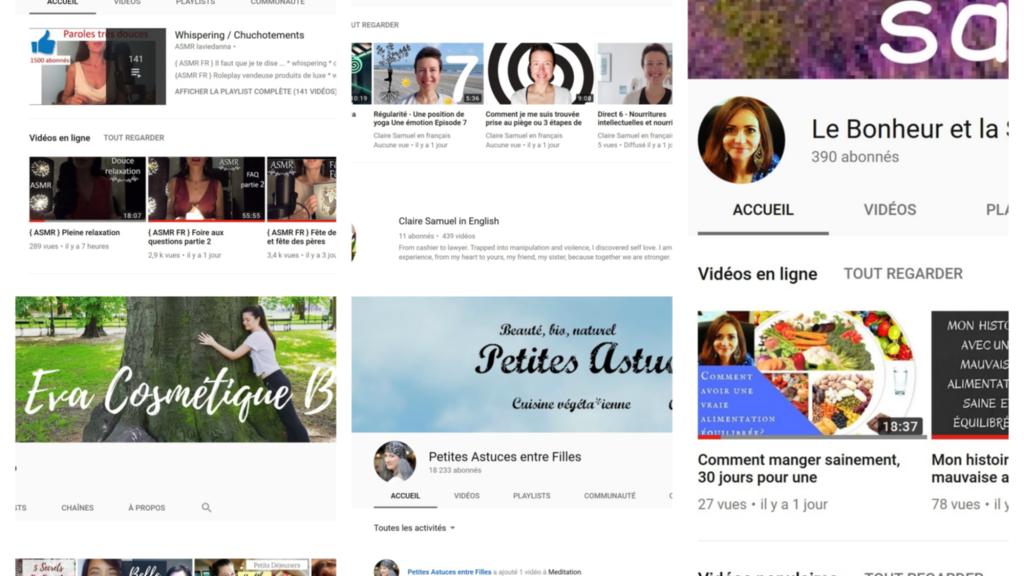The width and height of the screenshot is (1024, 576).
Task: Go to the CHAÎNES tab below Eva Cosmétique banner
Action: 77,507
